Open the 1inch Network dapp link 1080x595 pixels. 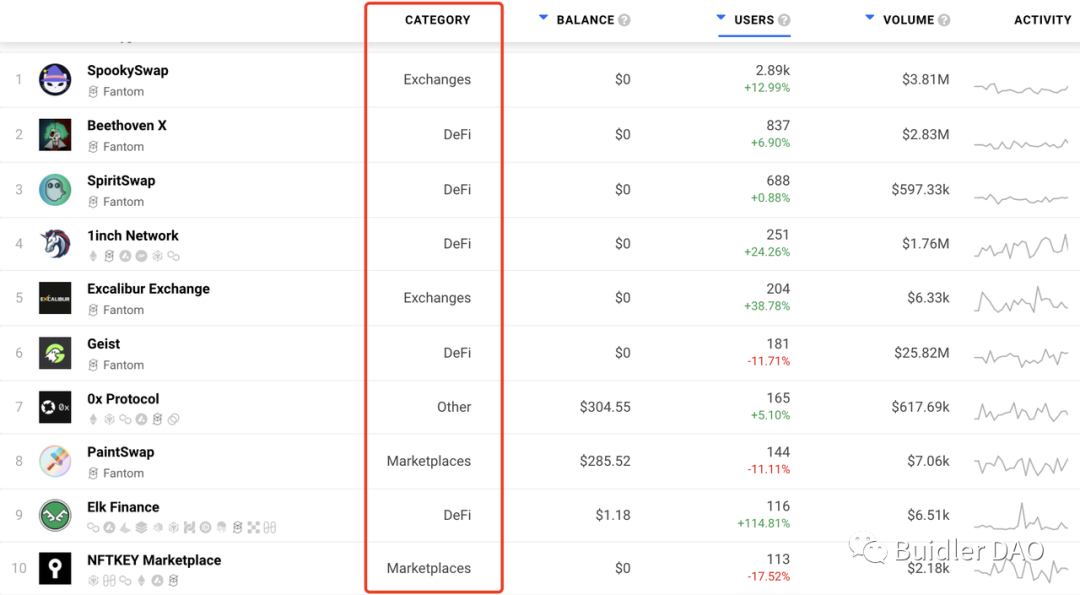point(133,236)
